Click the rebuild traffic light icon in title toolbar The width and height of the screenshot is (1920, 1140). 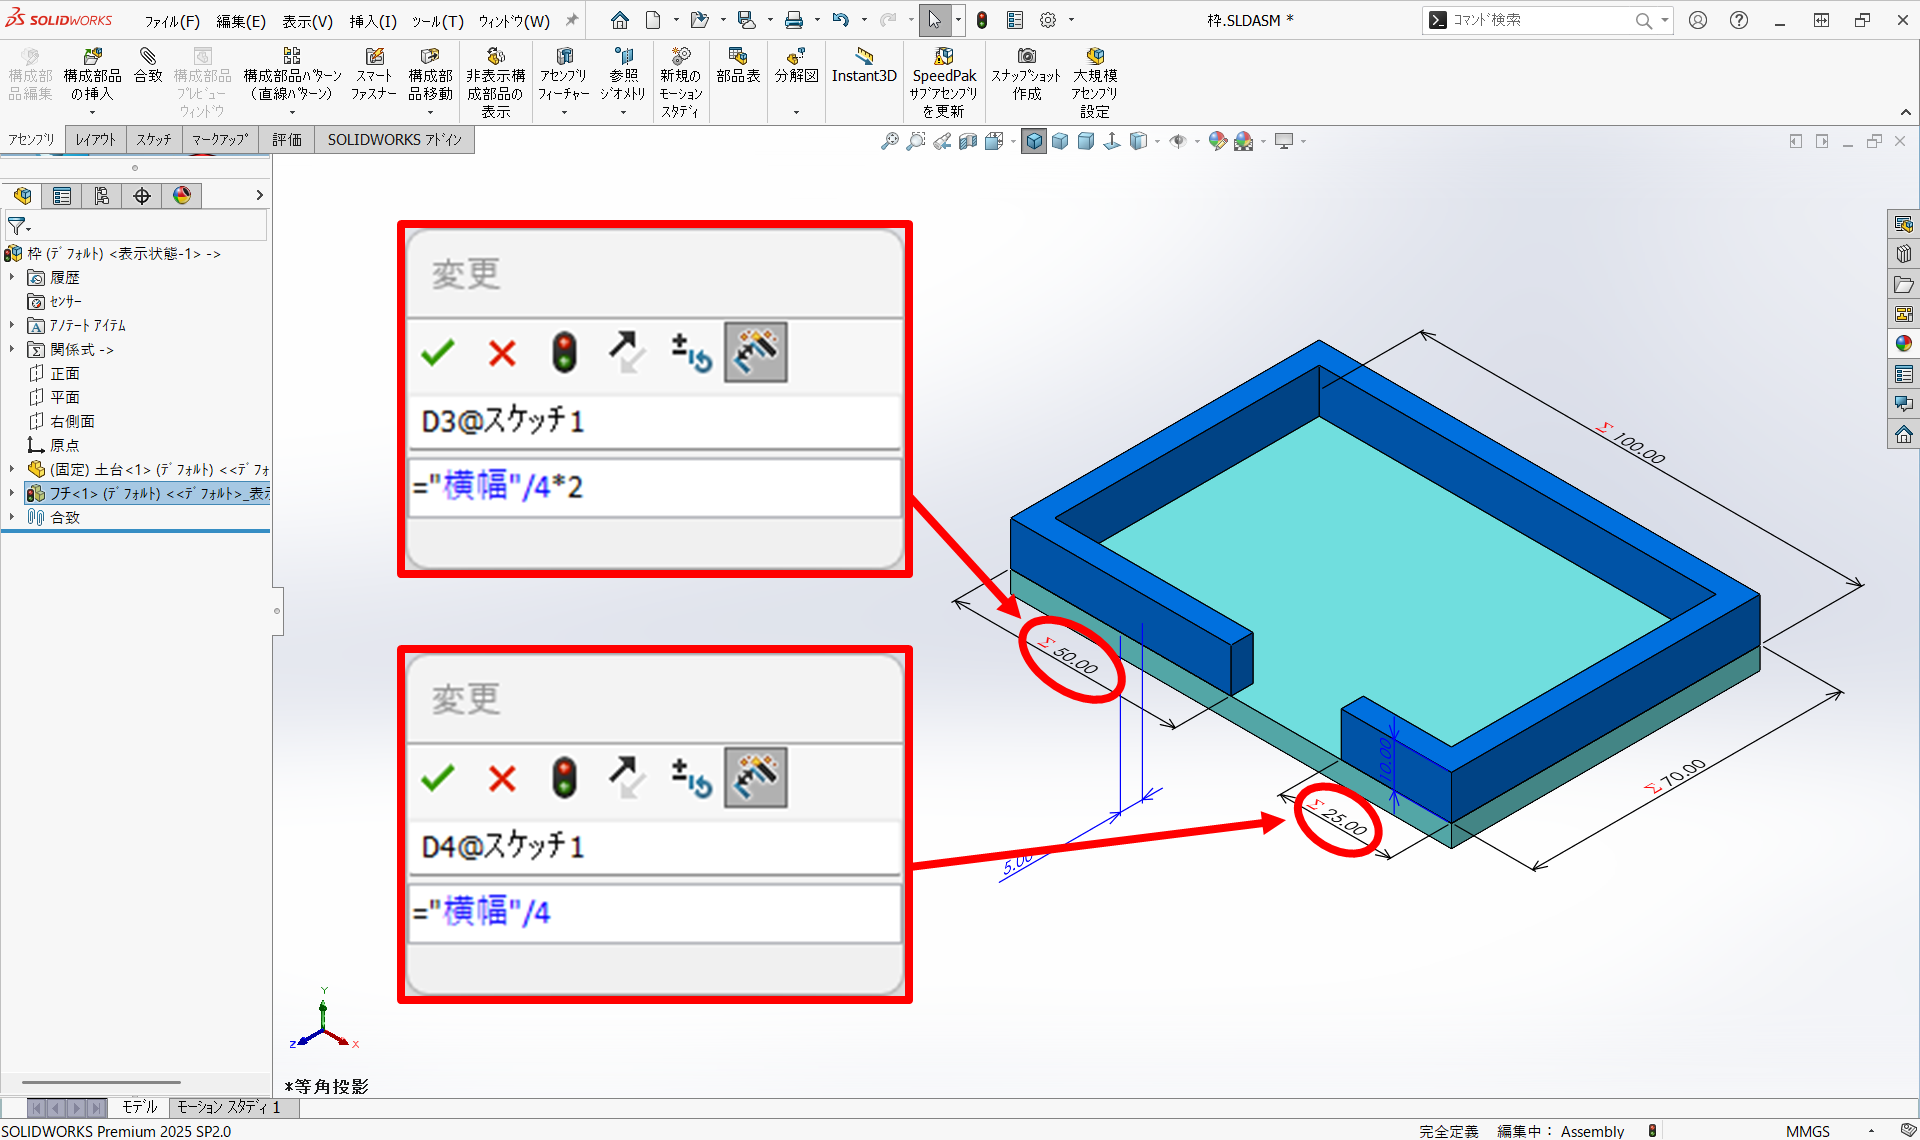point(982,20)
